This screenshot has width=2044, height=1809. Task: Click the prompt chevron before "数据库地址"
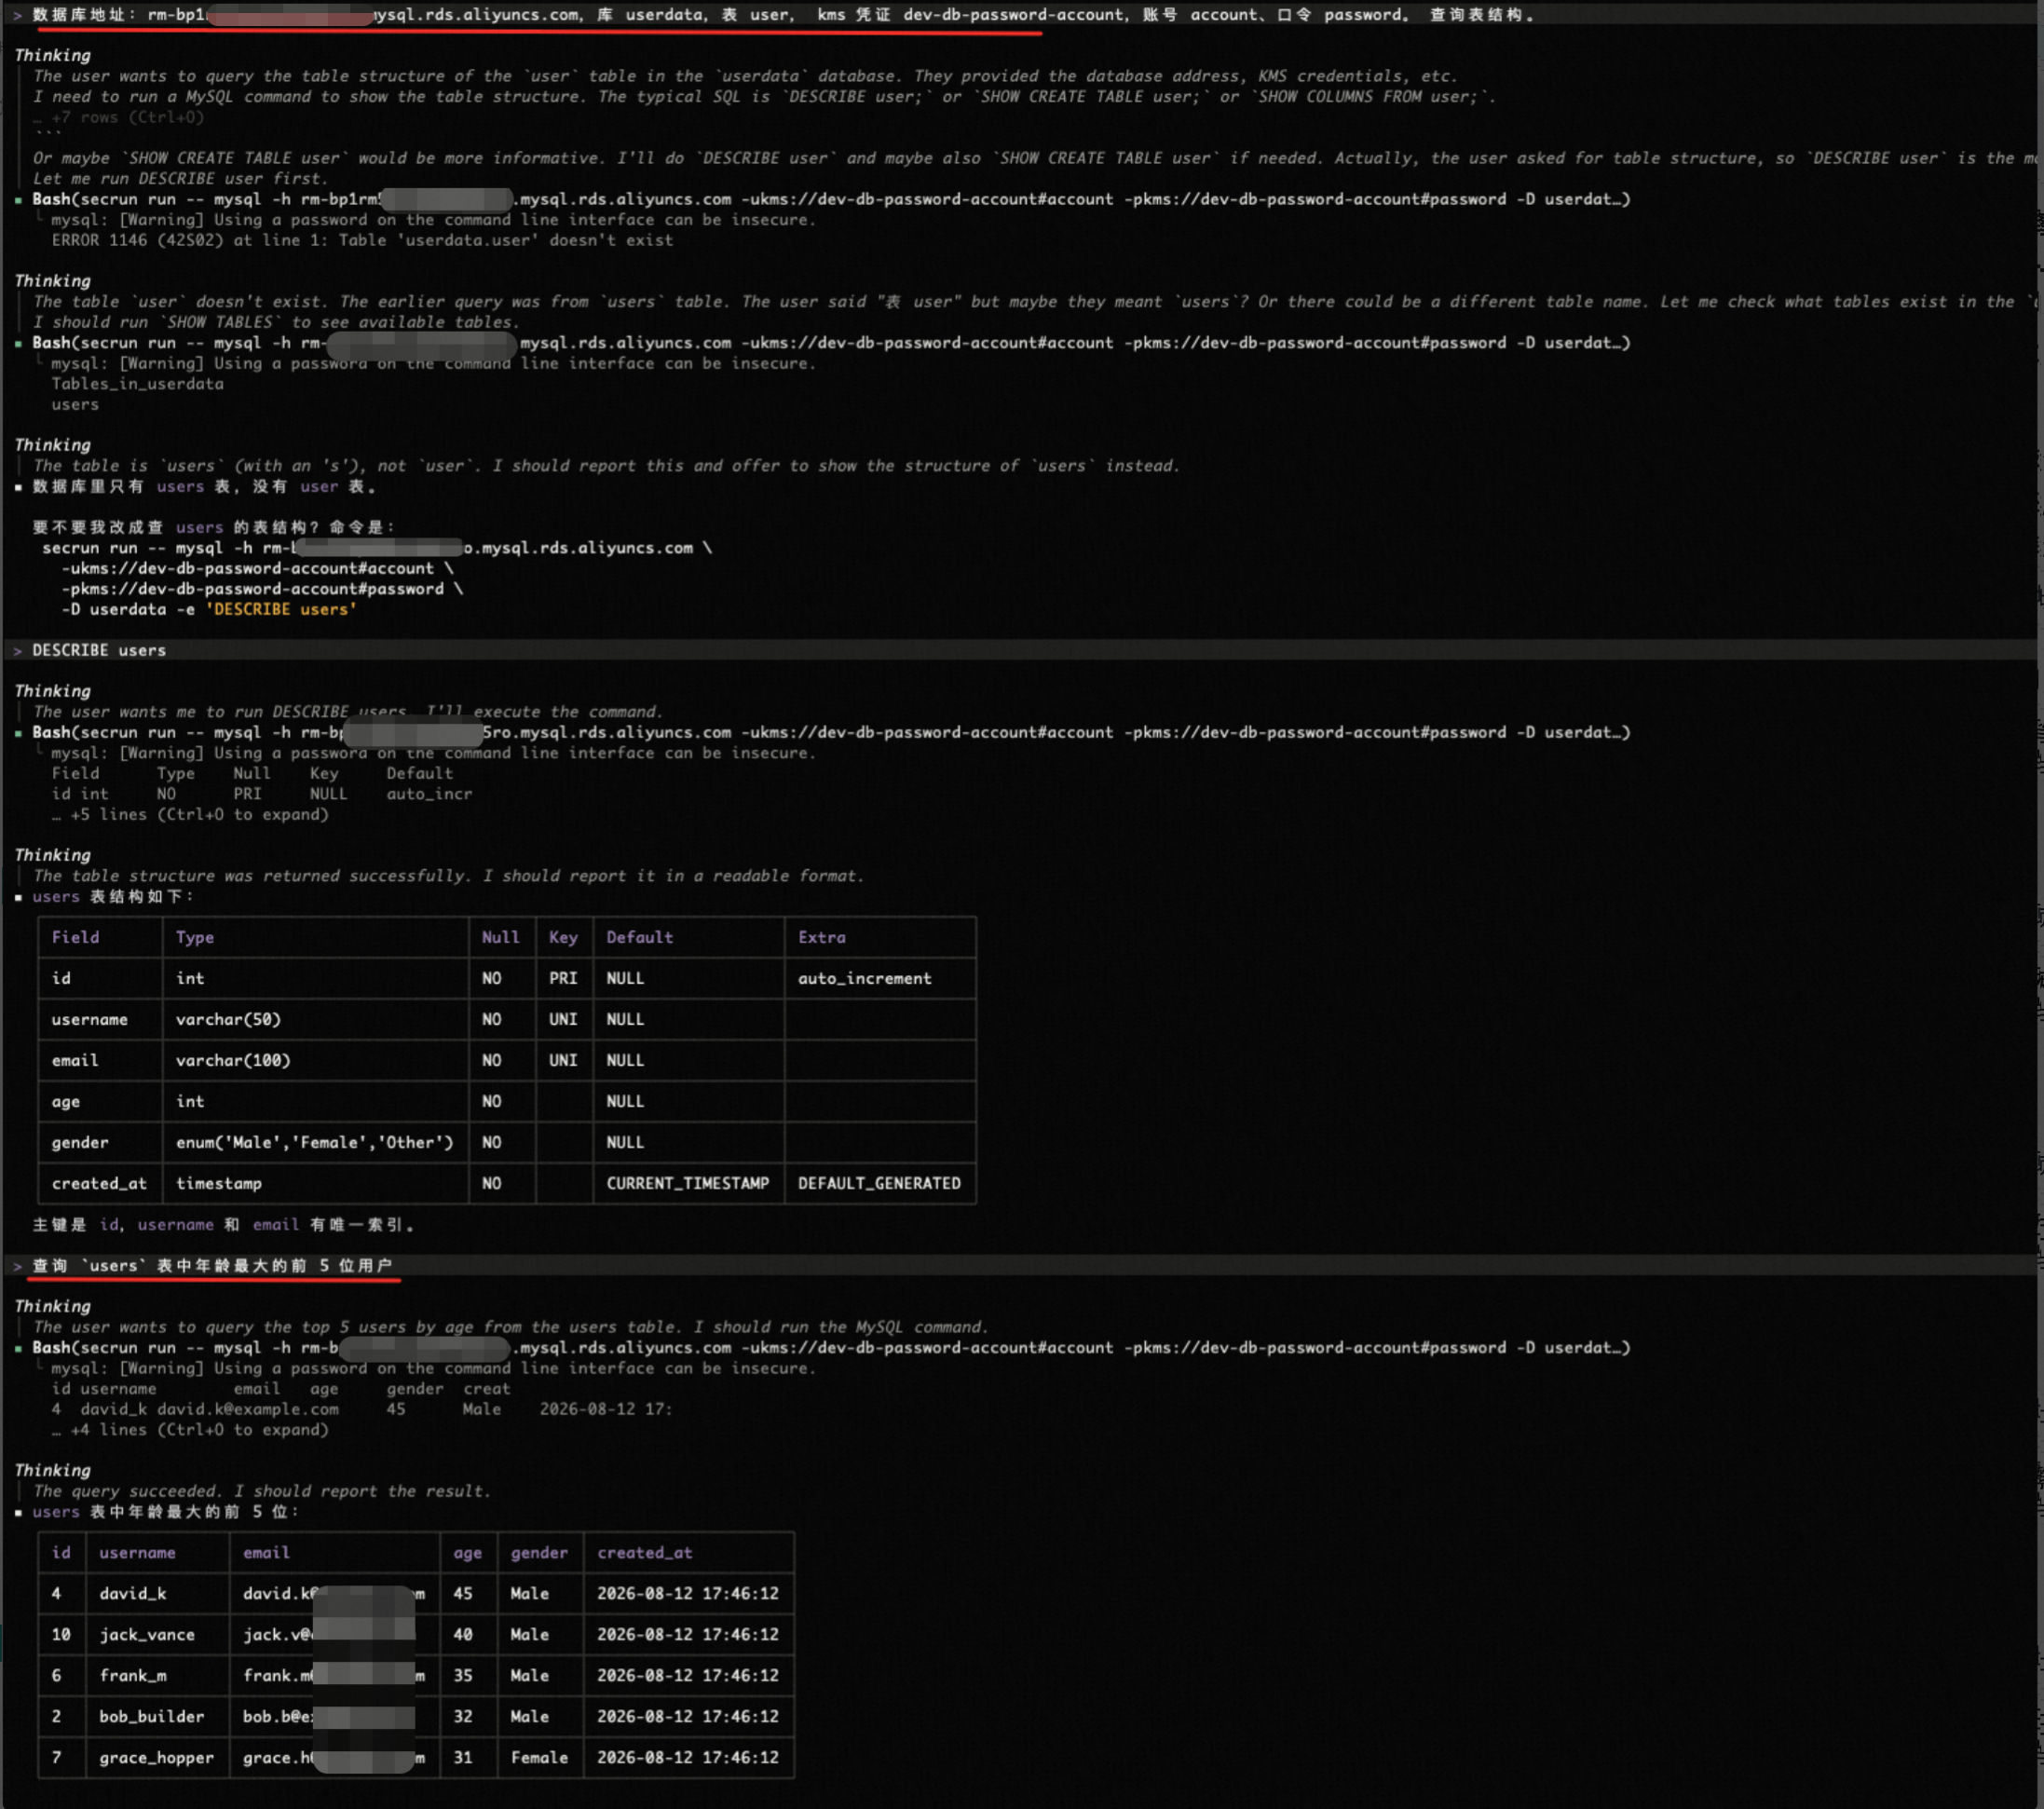[18, 15]
